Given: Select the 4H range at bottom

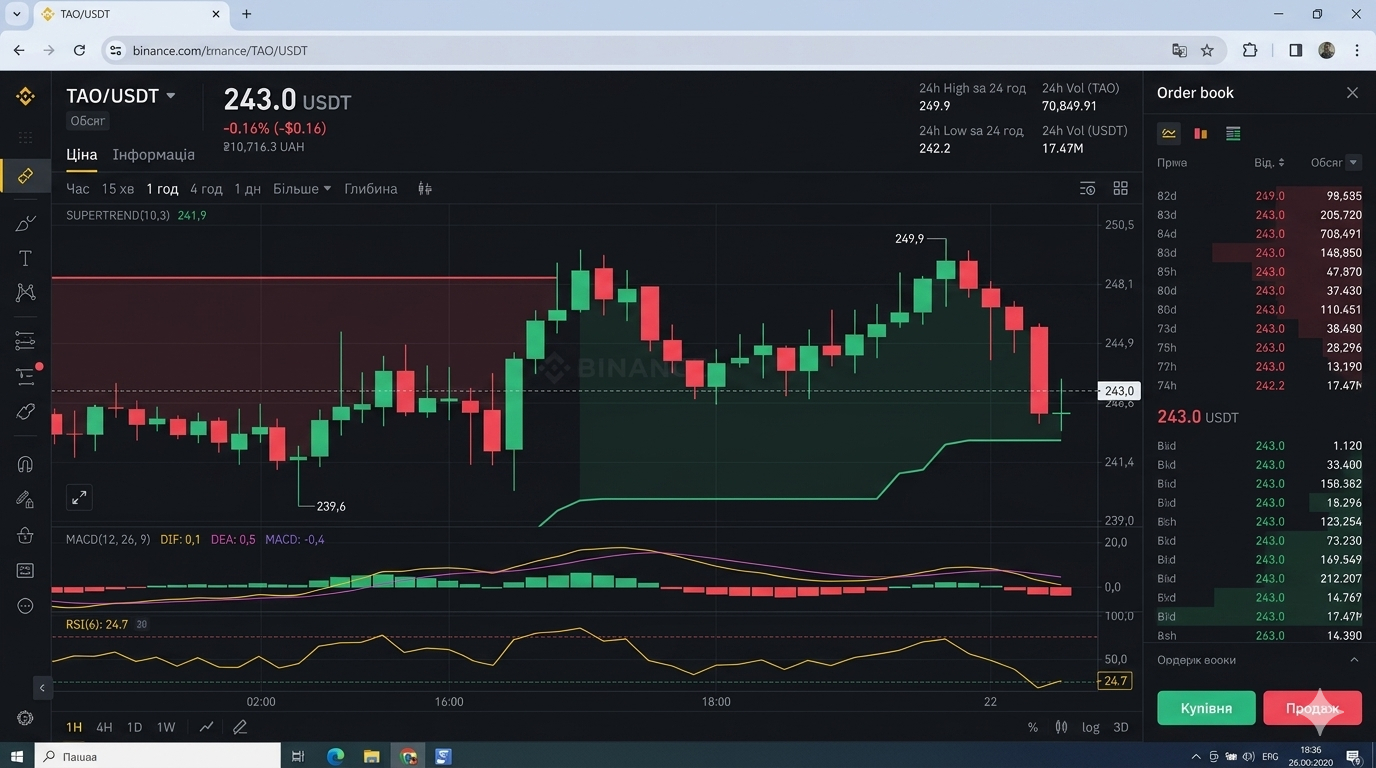Looking at the screenshot, I should tap(104, 727).
